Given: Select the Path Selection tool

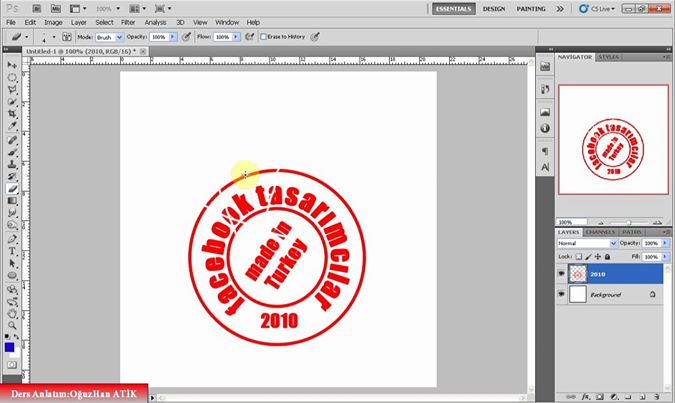Looking at the screenshot, I should coord(12,264).
